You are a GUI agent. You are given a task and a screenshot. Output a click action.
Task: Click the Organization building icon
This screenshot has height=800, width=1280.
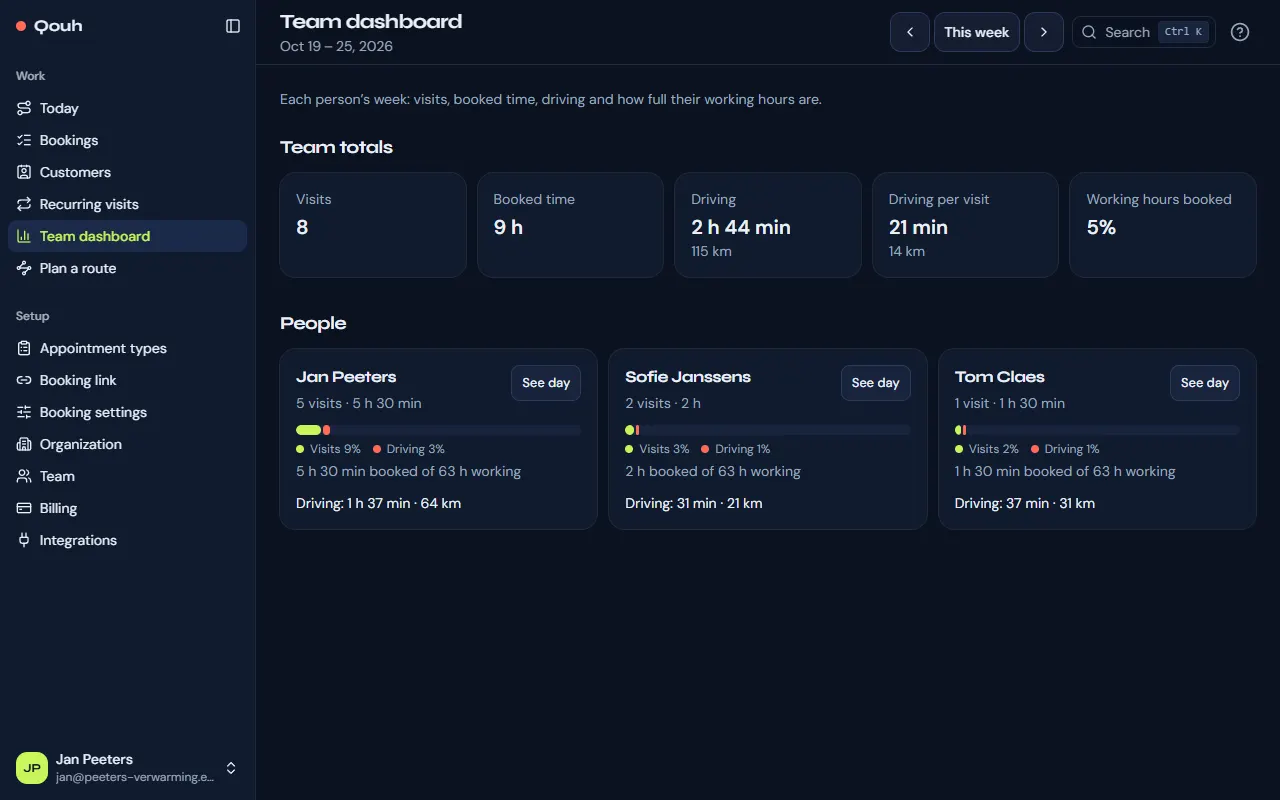click(24, 444)
